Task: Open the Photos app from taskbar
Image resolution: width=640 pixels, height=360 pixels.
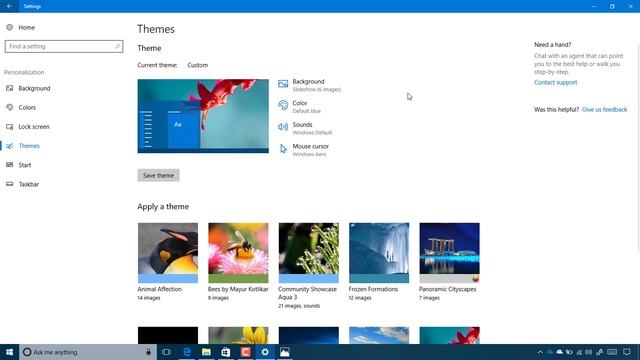Action: [284, 352]
